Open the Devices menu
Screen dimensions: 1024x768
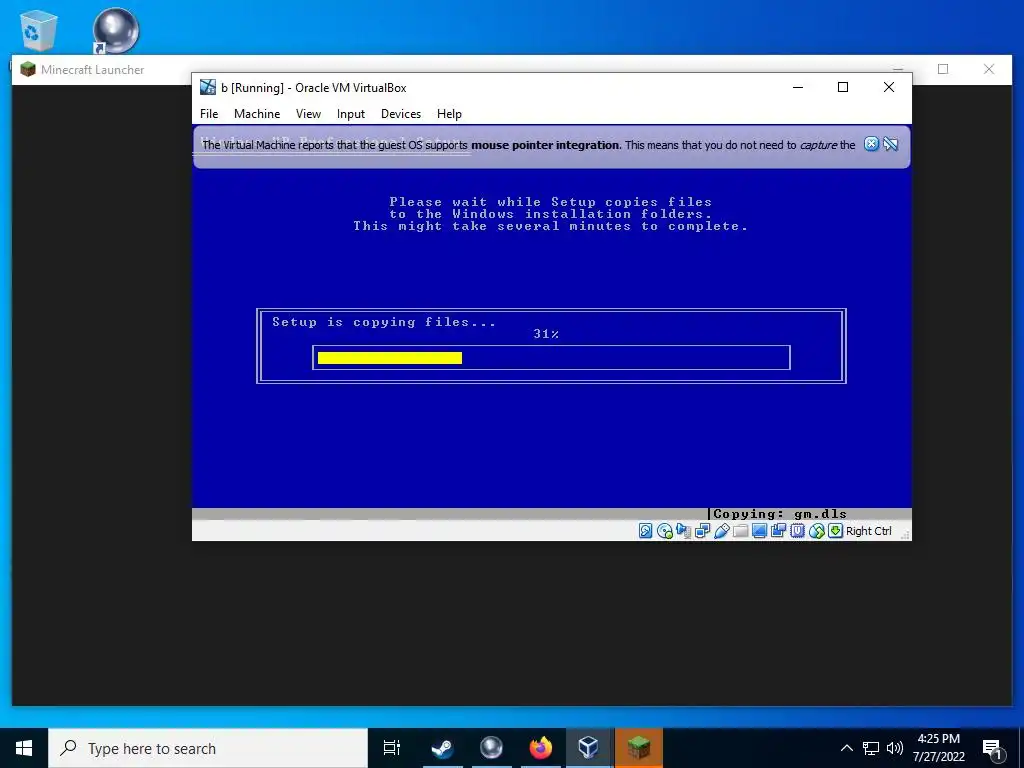point(401,114)
